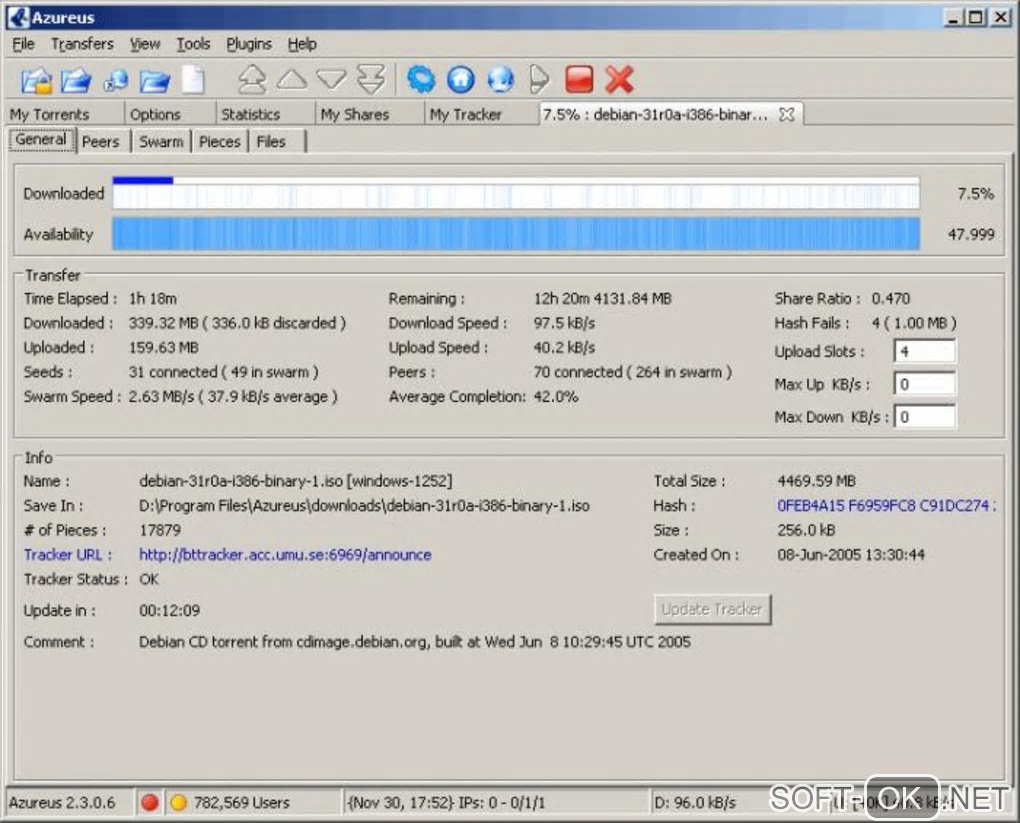Click the folder-with-padlock open torrent icon

tap(36, 79)
